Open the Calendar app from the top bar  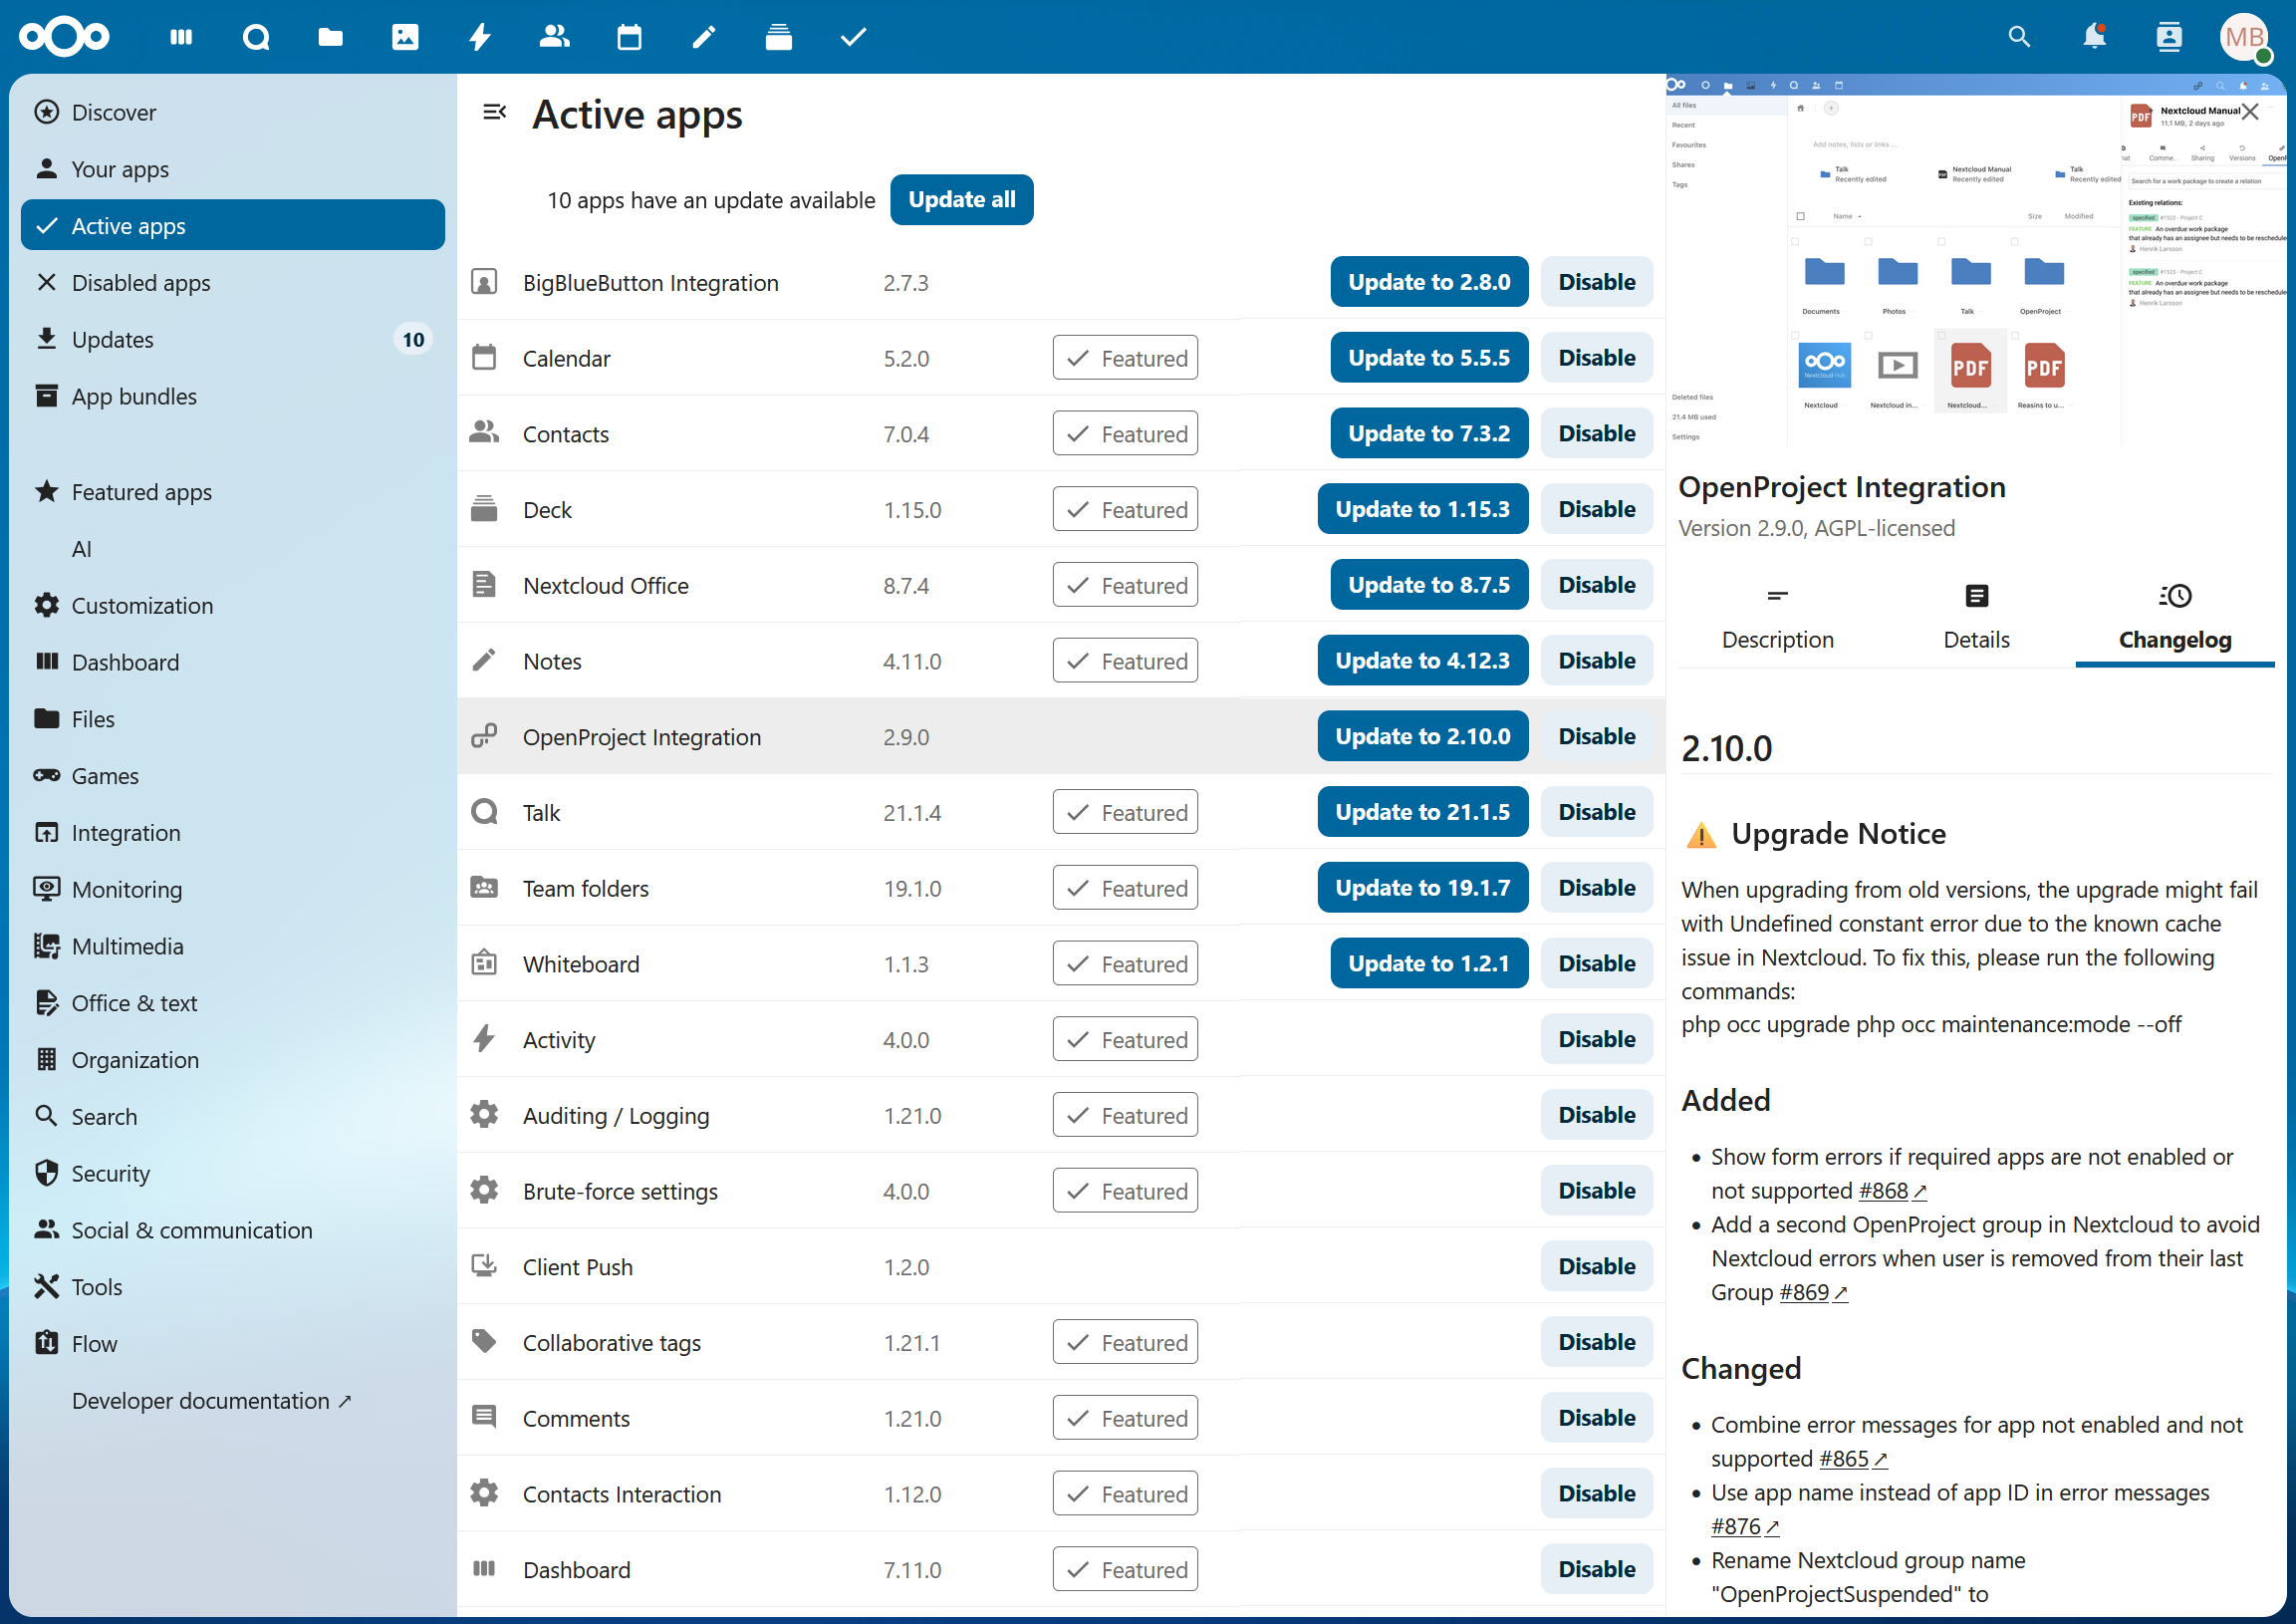coord(630,37)
